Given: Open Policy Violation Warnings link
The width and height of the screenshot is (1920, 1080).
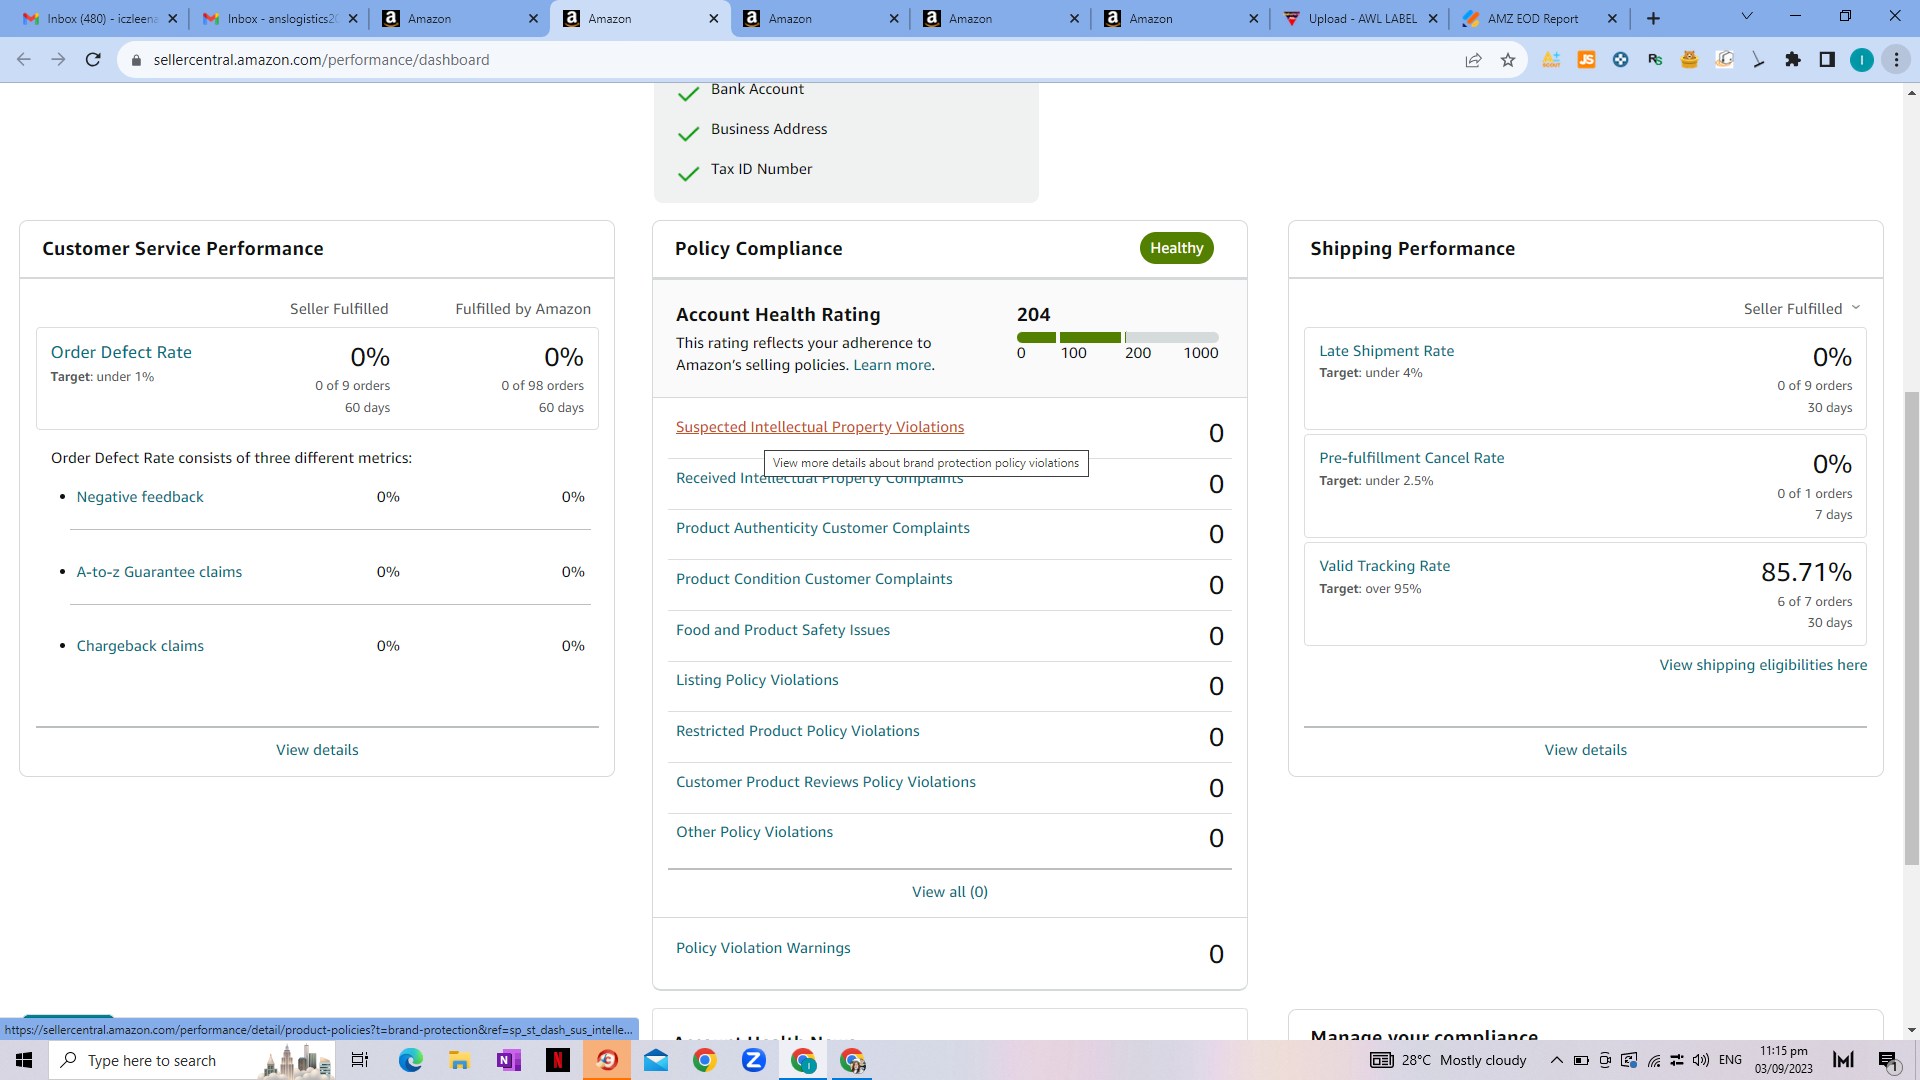Looking at the screenshot, I should [x=763, y=948].
